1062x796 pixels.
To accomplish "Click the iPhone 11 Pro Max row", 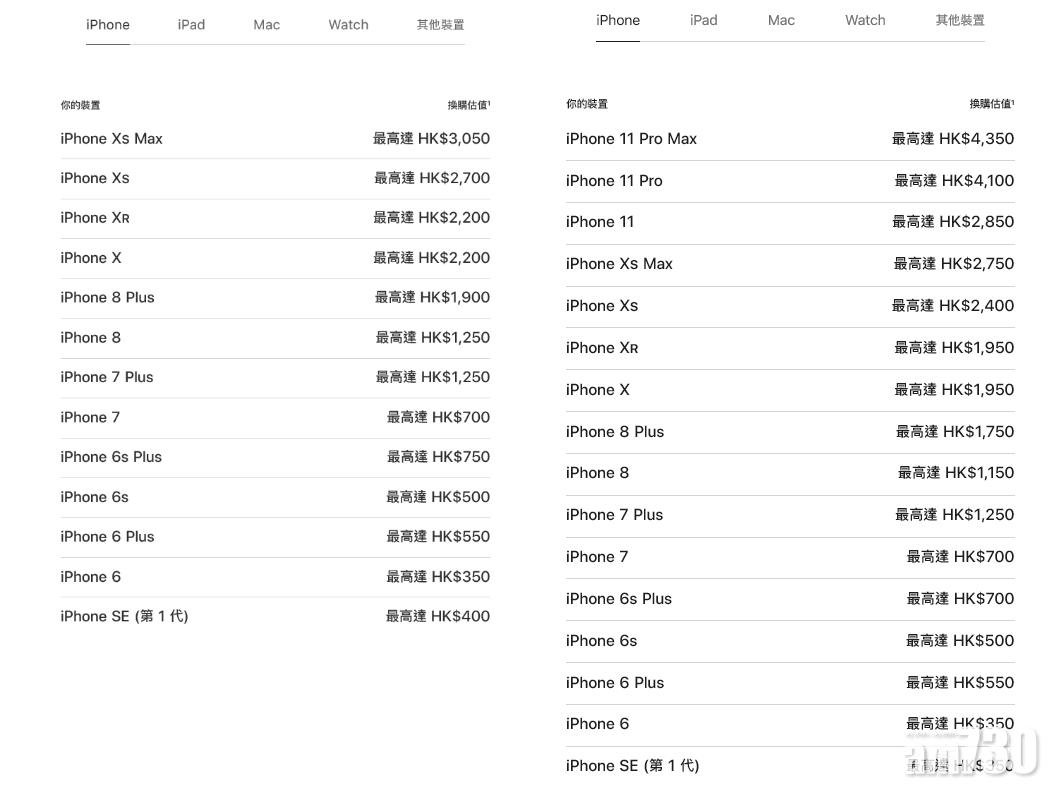I will point(631,139).
